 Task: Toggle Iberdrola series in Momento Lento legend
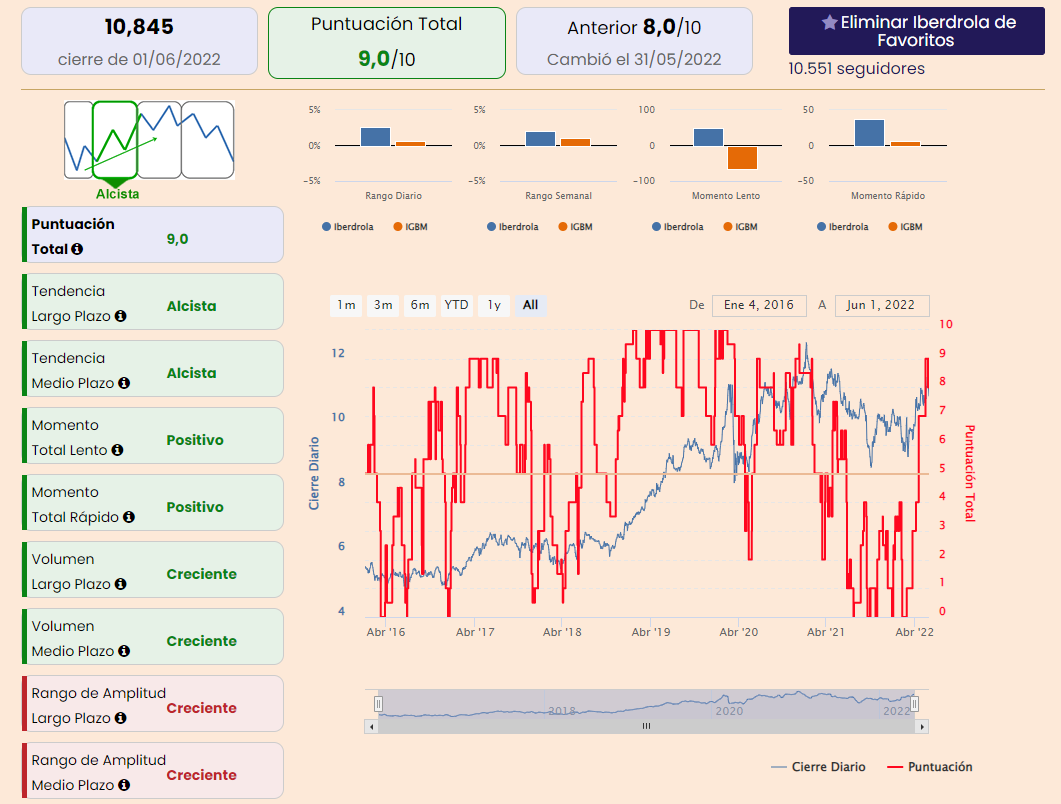coord(678,227)
